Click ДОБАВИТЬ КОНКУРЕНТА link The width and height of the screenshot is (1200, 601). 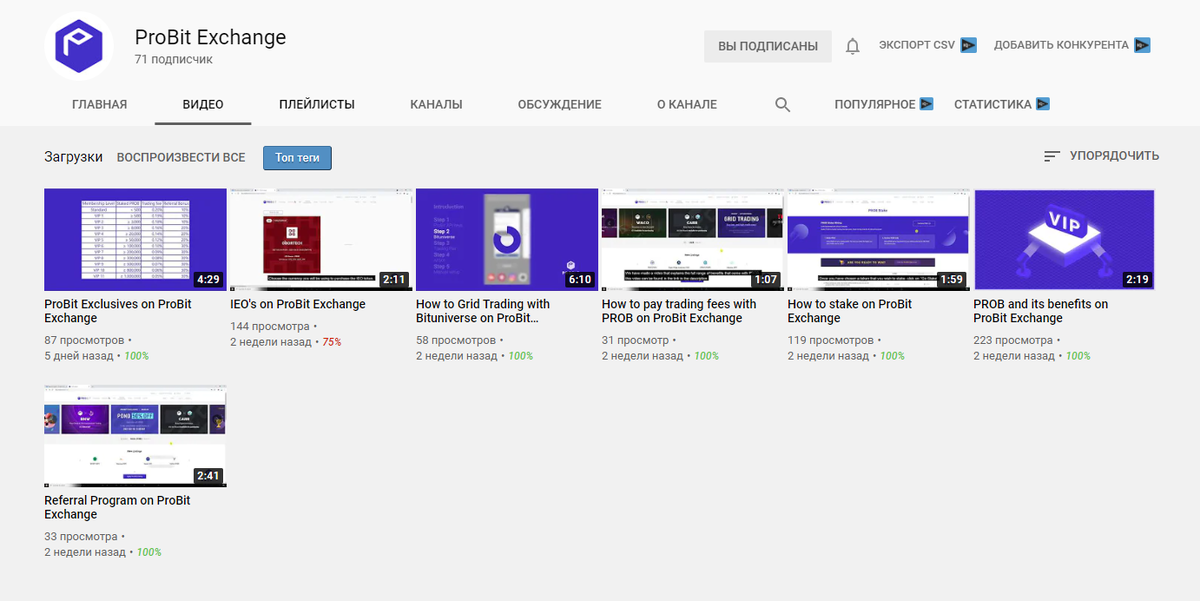pyautogui.click(x=1061, y=45)
